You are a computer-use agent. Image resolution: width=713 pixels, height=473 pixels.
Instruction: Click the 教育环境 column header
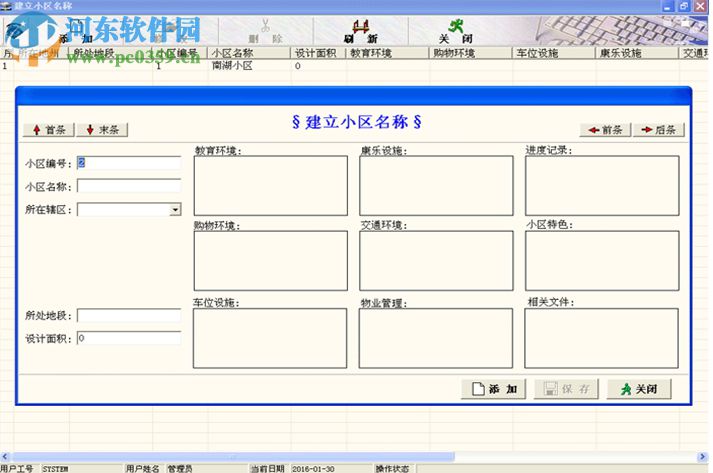tap(387, 53)
